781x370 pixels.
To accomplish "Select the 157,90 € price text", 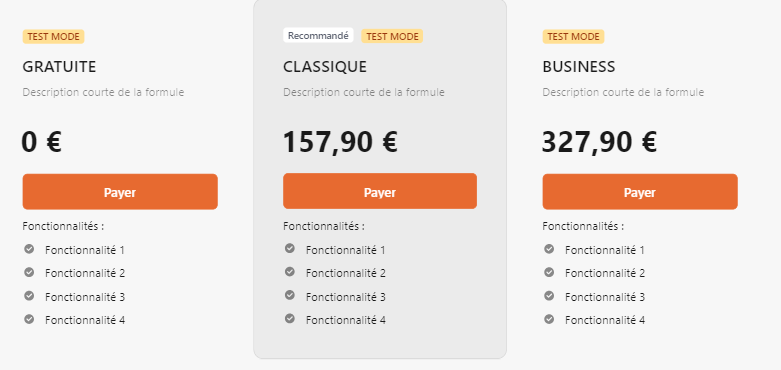I will coord(340,142).
